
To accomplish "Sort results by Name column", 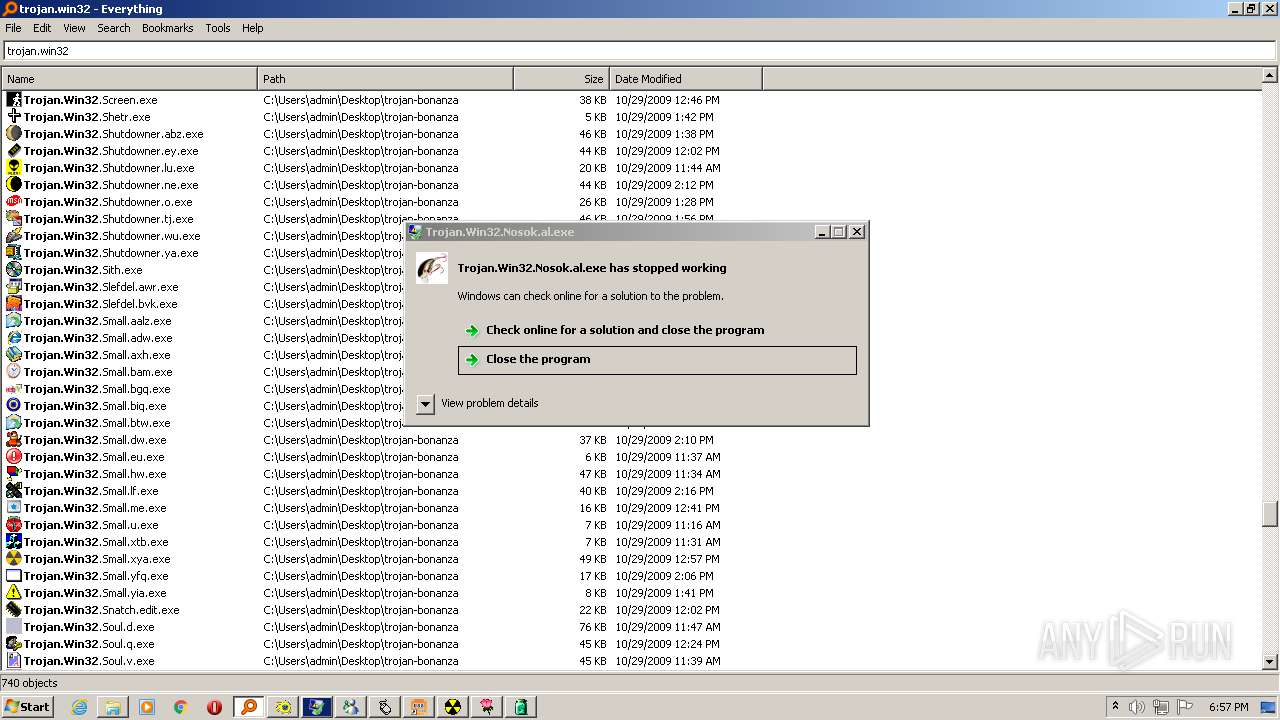I will [x=129, y=79].
